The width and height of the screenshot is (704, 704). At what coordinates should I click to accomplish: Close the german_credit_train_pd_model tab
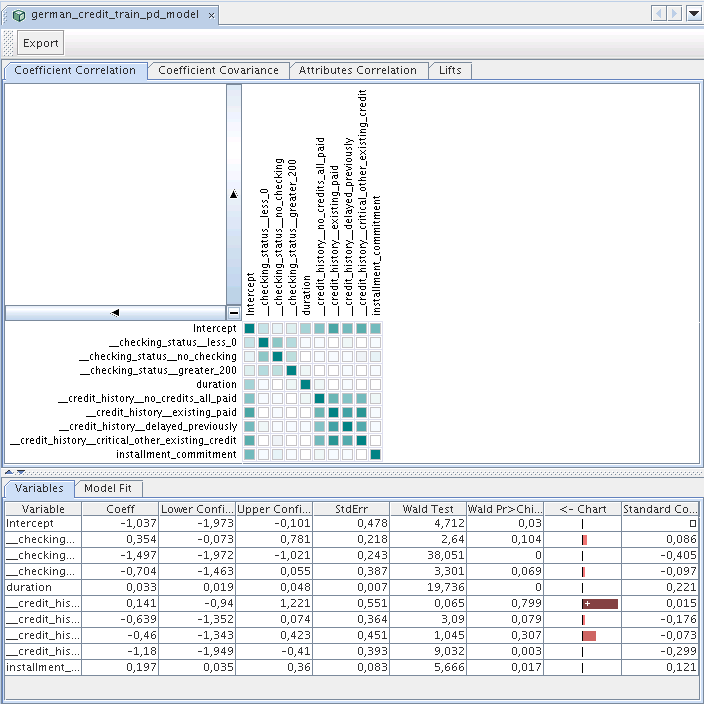pos(211,16)
